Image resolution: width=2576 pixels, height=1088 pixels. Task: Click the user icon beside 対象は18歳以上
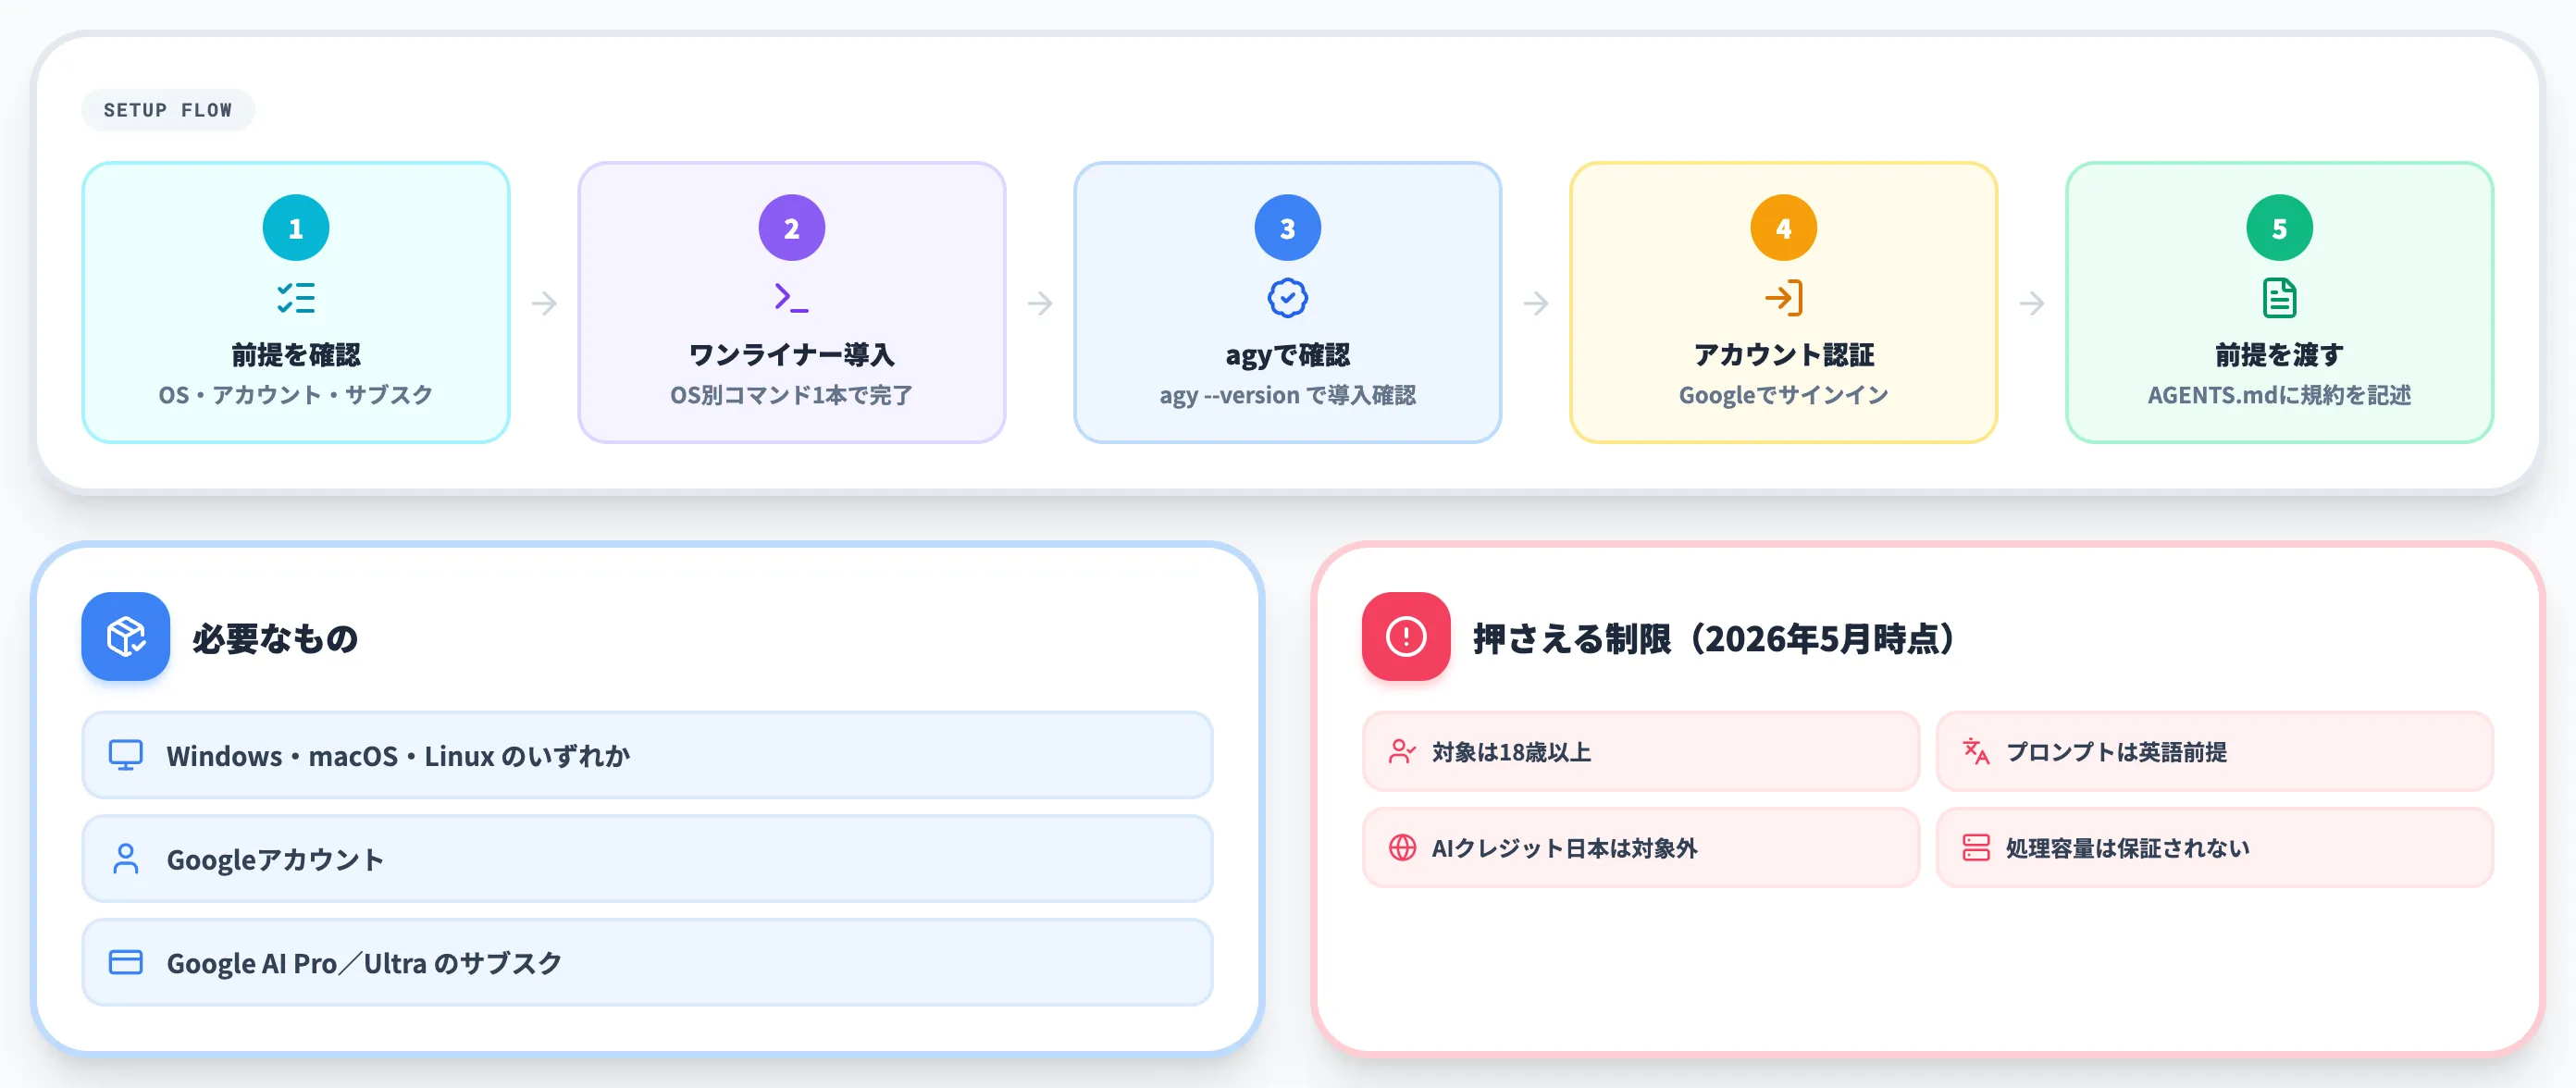[1402, 751]
